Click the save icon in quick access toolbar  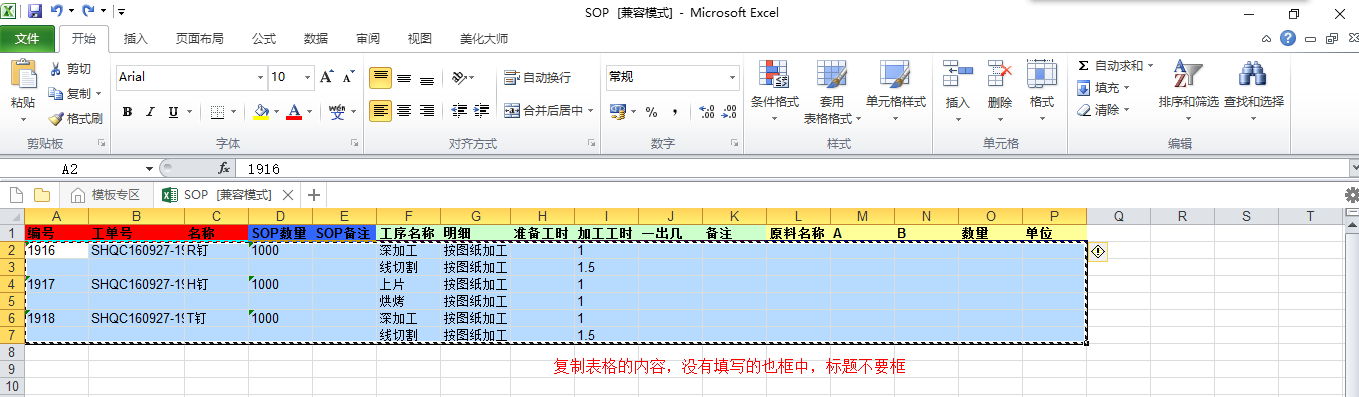tap(35, 12)
